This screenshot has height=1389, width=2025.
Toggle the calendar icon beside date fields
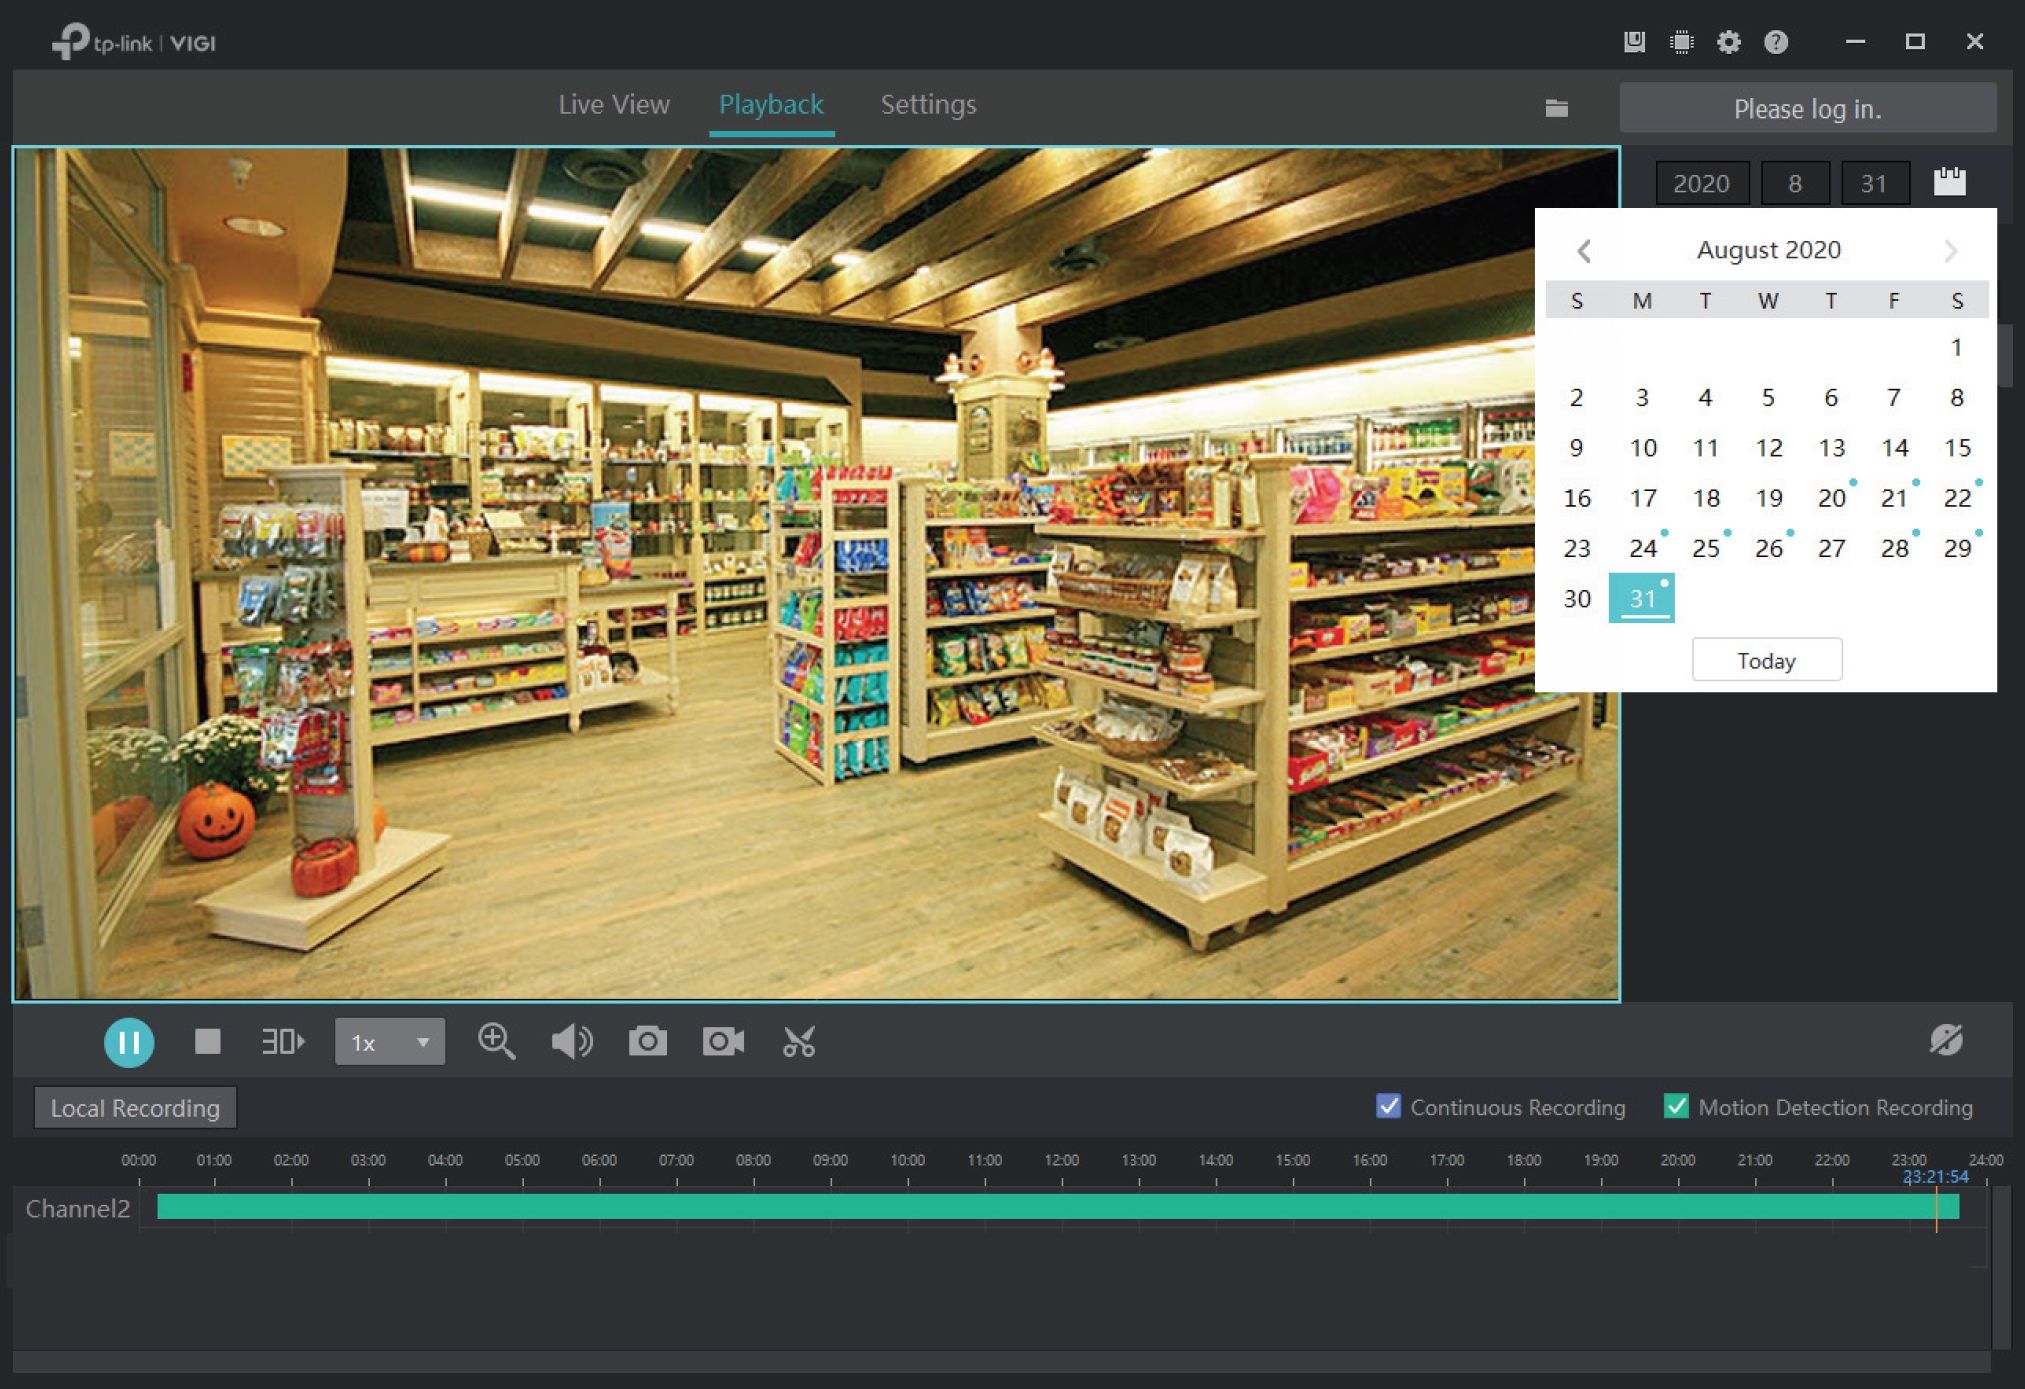tap(1949, 182)
